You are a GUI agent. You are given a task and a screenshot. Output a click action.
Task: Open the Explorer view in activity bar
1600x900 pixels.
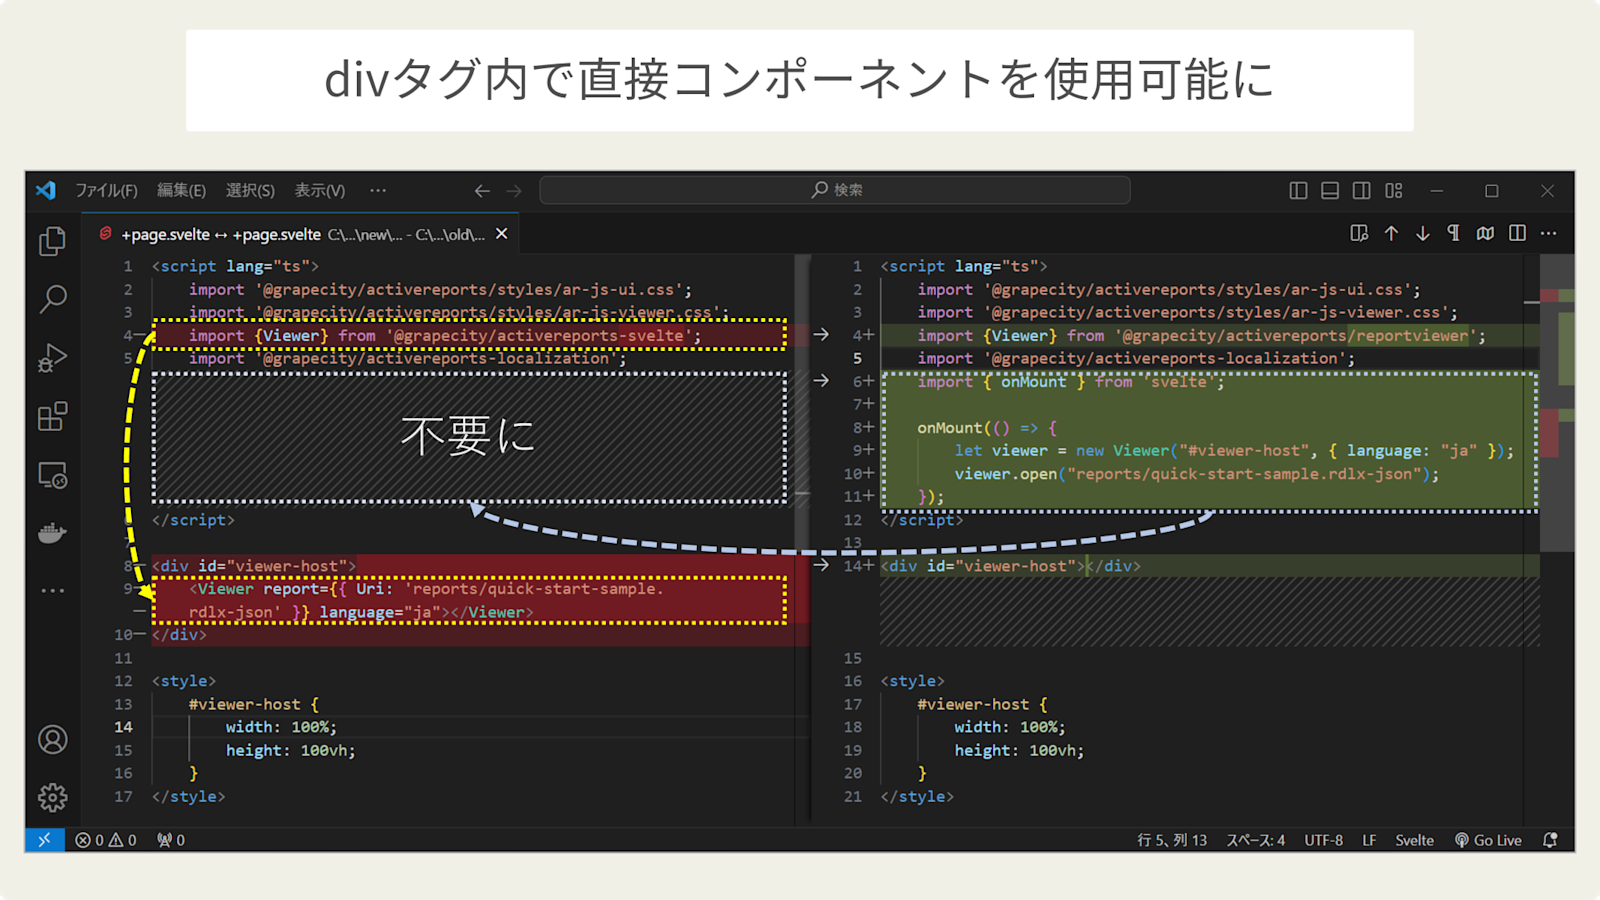[52, 241]
